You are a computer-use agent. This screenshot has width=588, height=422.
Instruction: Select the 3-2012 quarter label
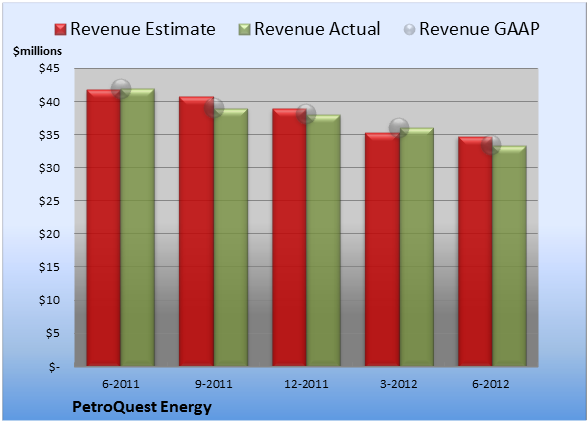(x=399, y=384)
